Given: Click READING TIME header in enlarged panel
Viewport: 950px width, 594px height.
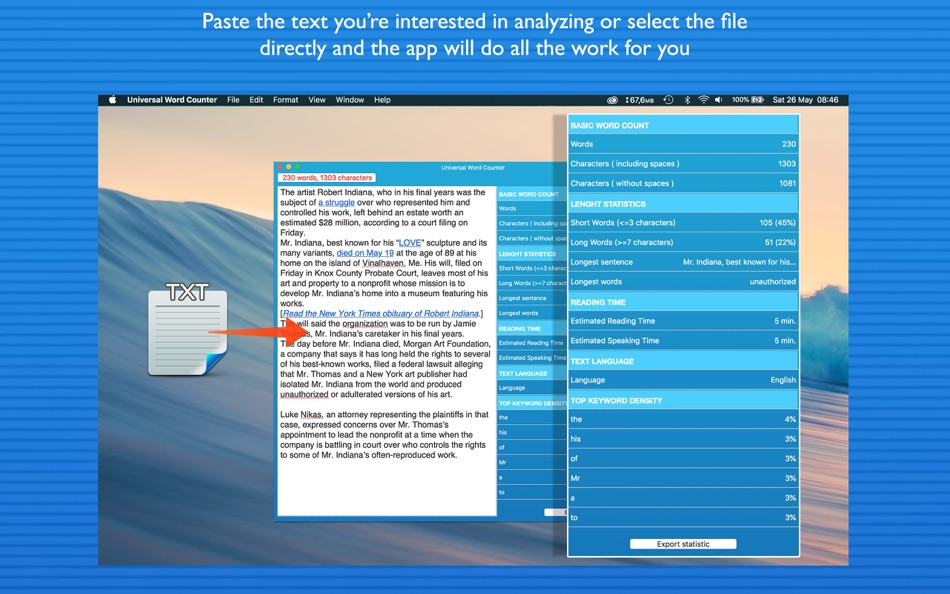Looking at the screenshot, I should (683, 302).
